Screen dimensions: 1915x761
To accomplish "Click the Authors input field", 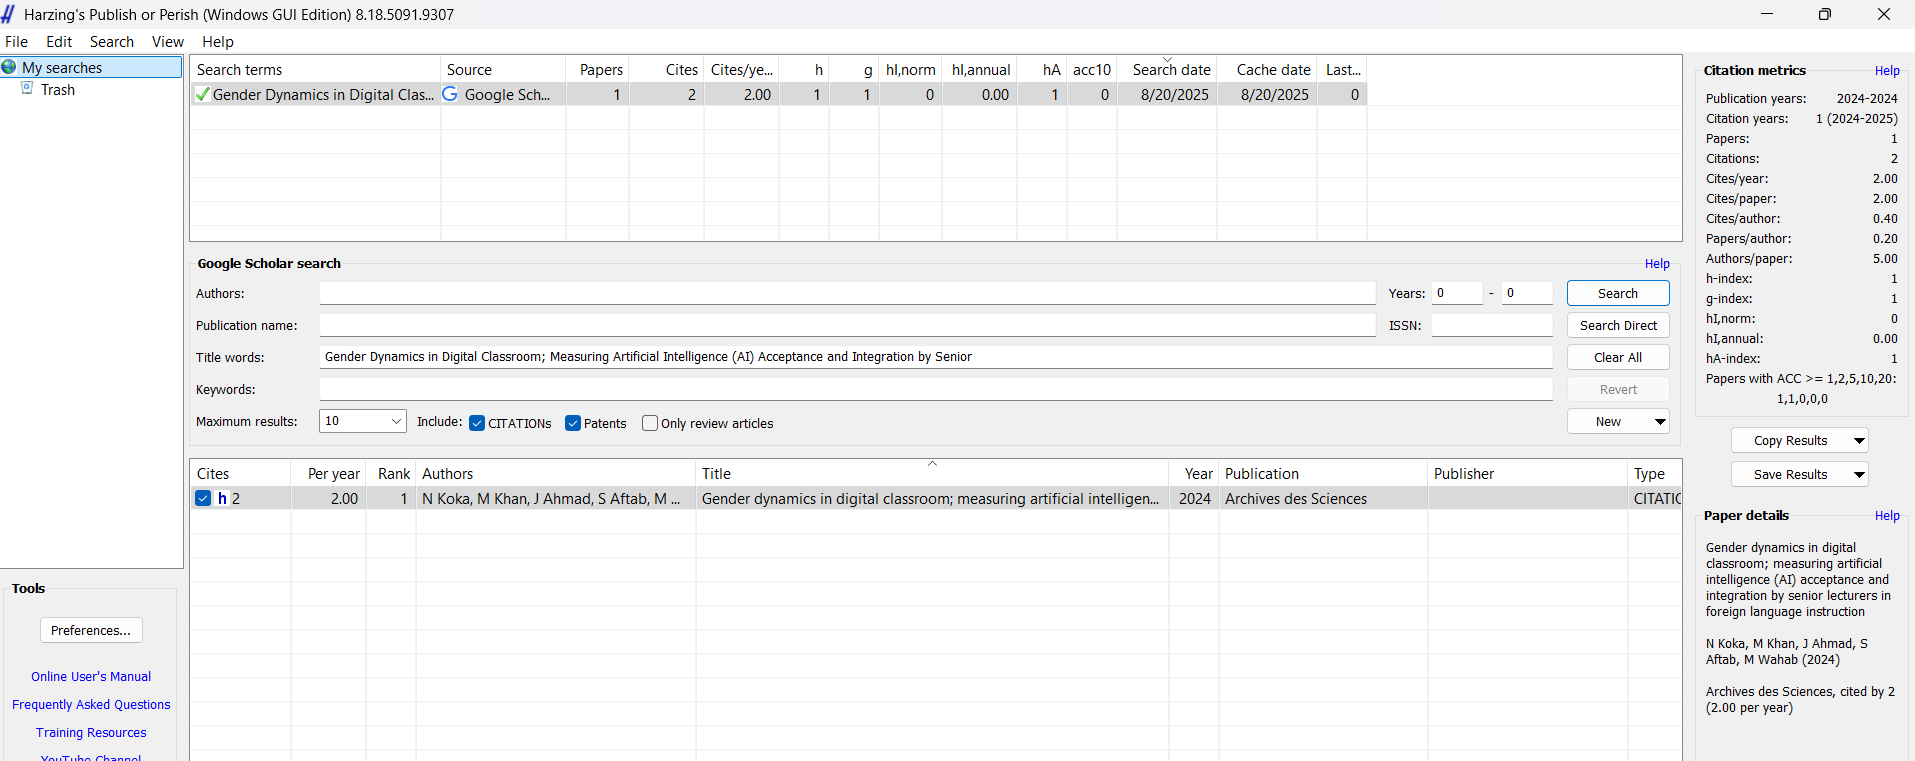I will [847, 293].
